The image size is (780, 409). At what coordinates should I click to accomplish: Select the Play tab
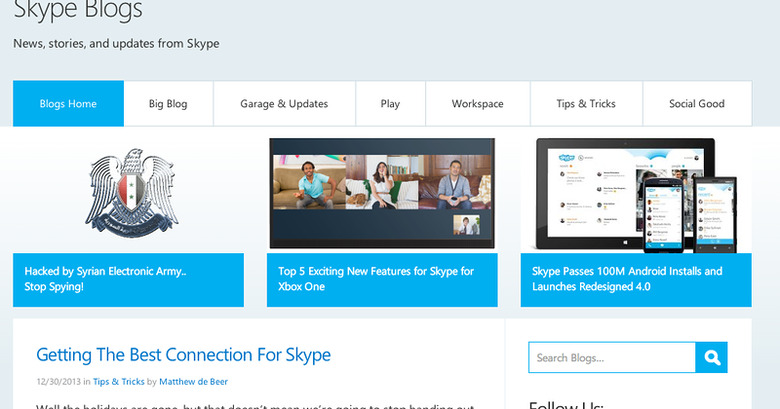coord(390,103)
